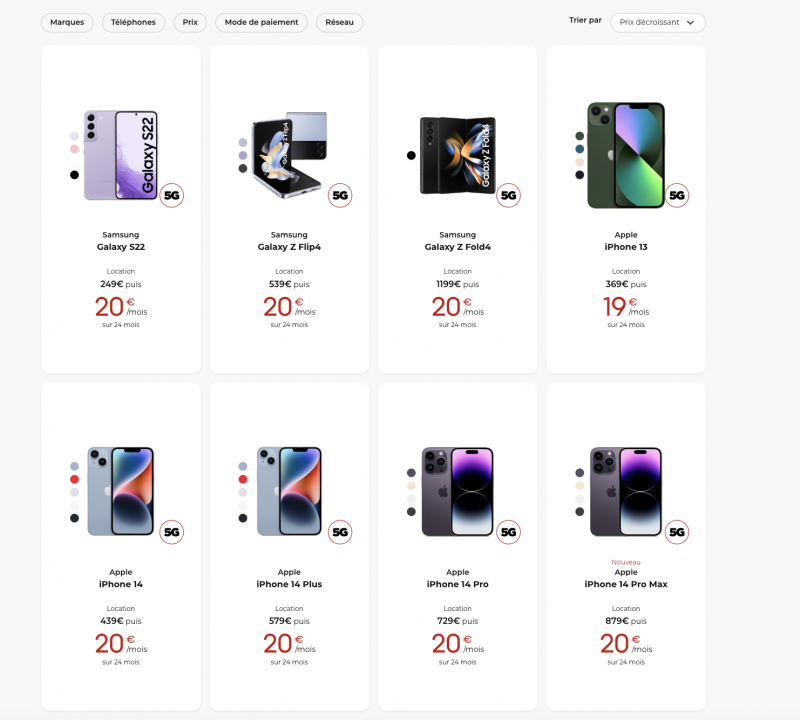
Task: Click the 5G icon on Galaxy Z Fold4
Action: (509, 196)
